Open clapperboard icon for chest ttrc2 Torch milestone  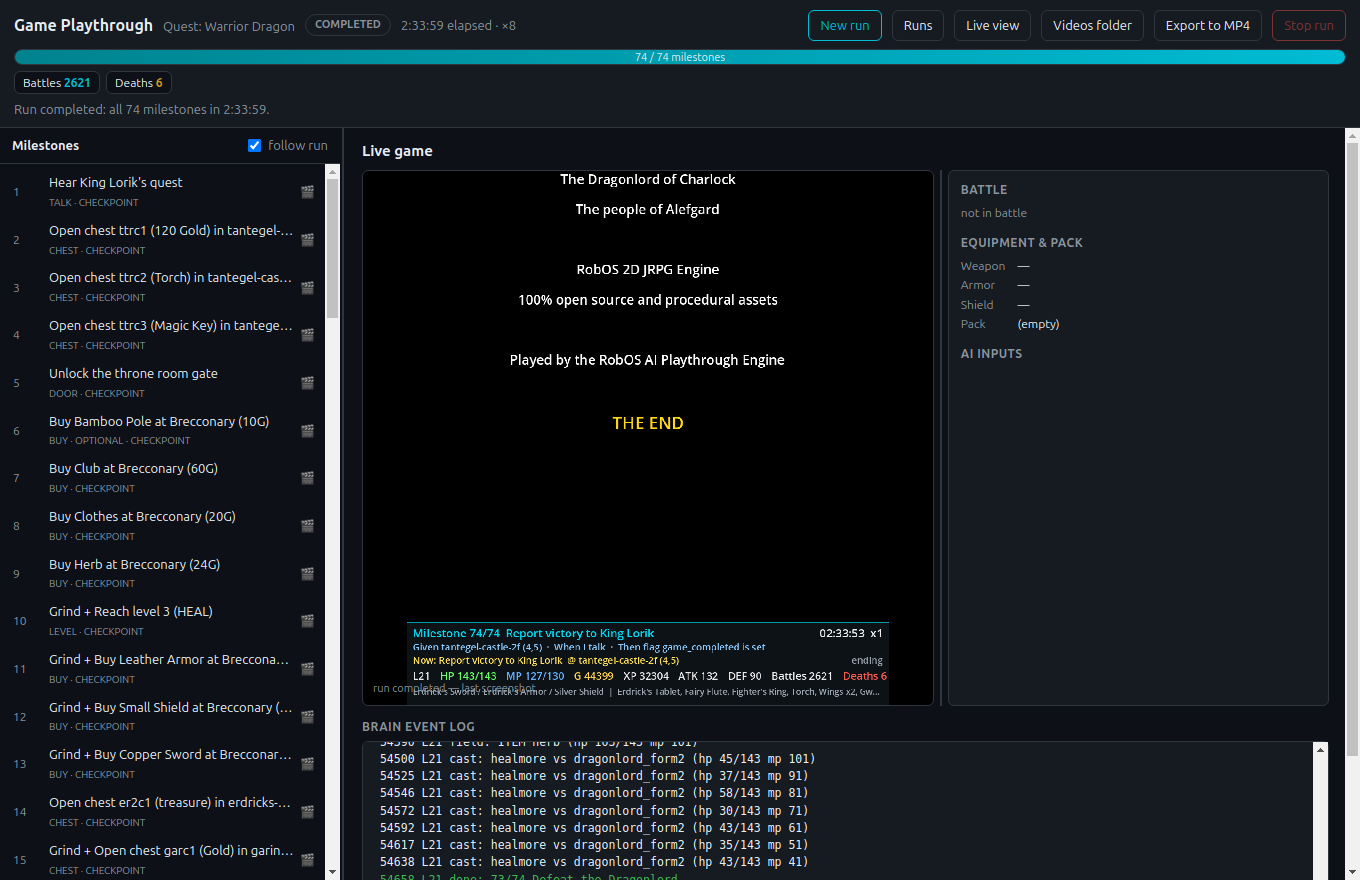[307, 288]
